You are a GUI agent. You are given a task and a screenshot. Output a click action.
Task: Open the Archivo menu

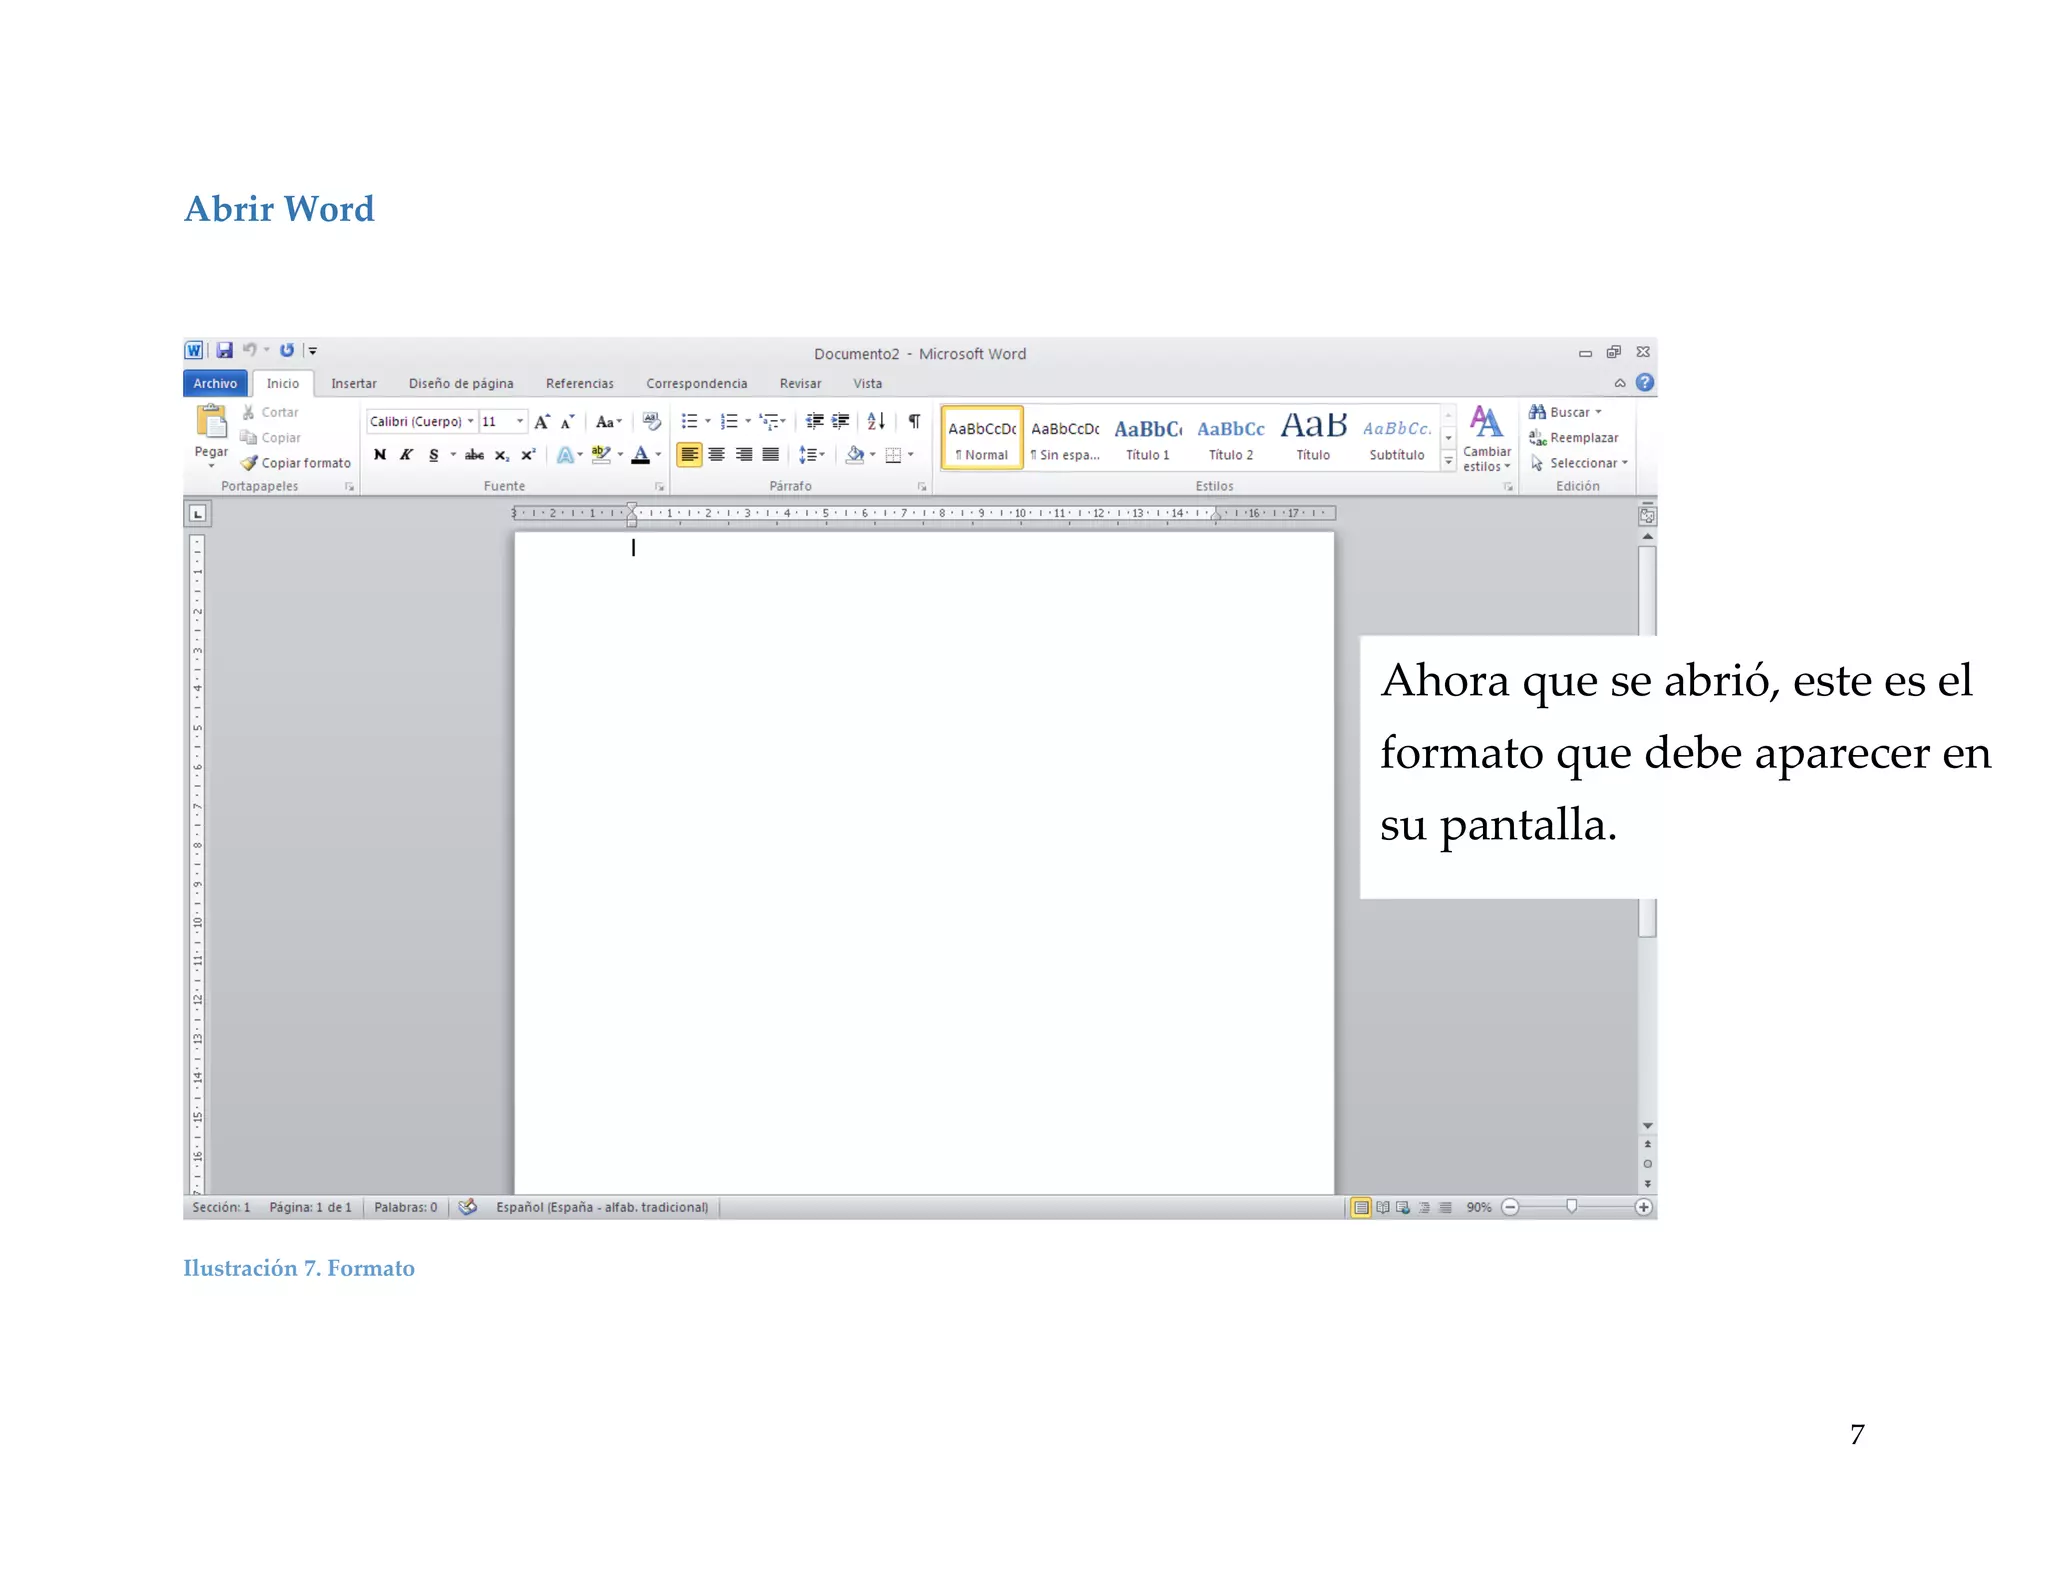[x=215, y=383]
